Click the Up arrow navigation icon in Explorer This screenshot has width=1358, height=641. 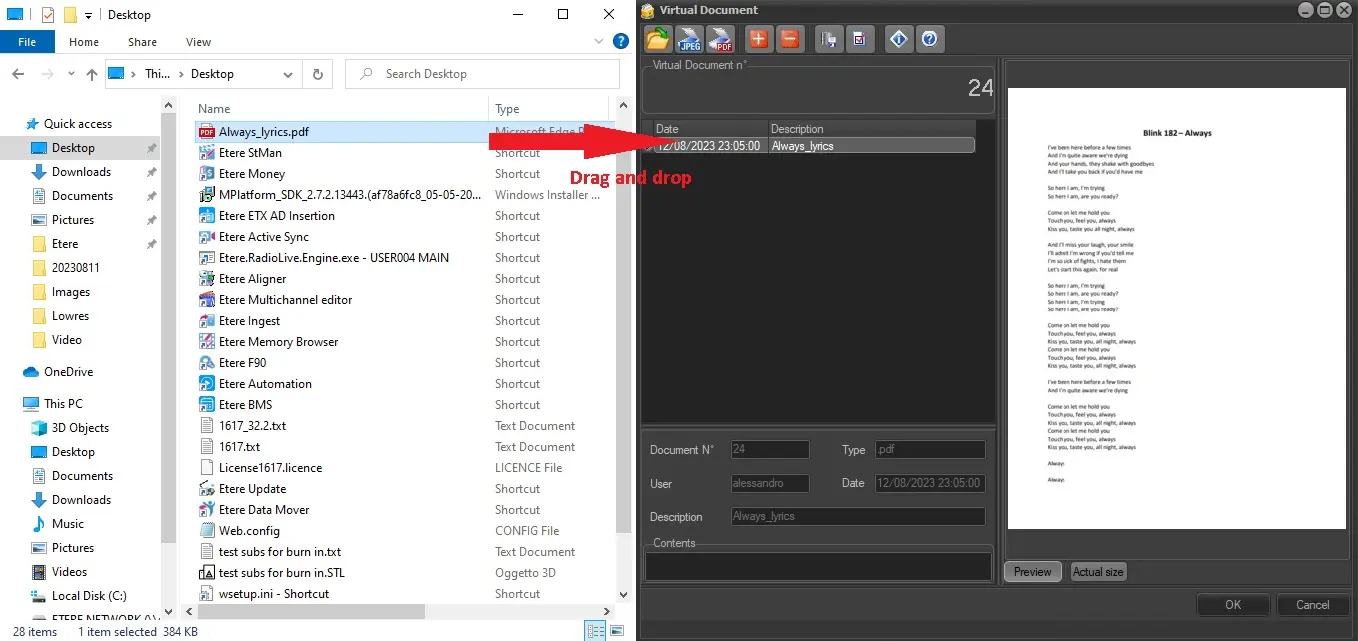[x=92, y=74]
